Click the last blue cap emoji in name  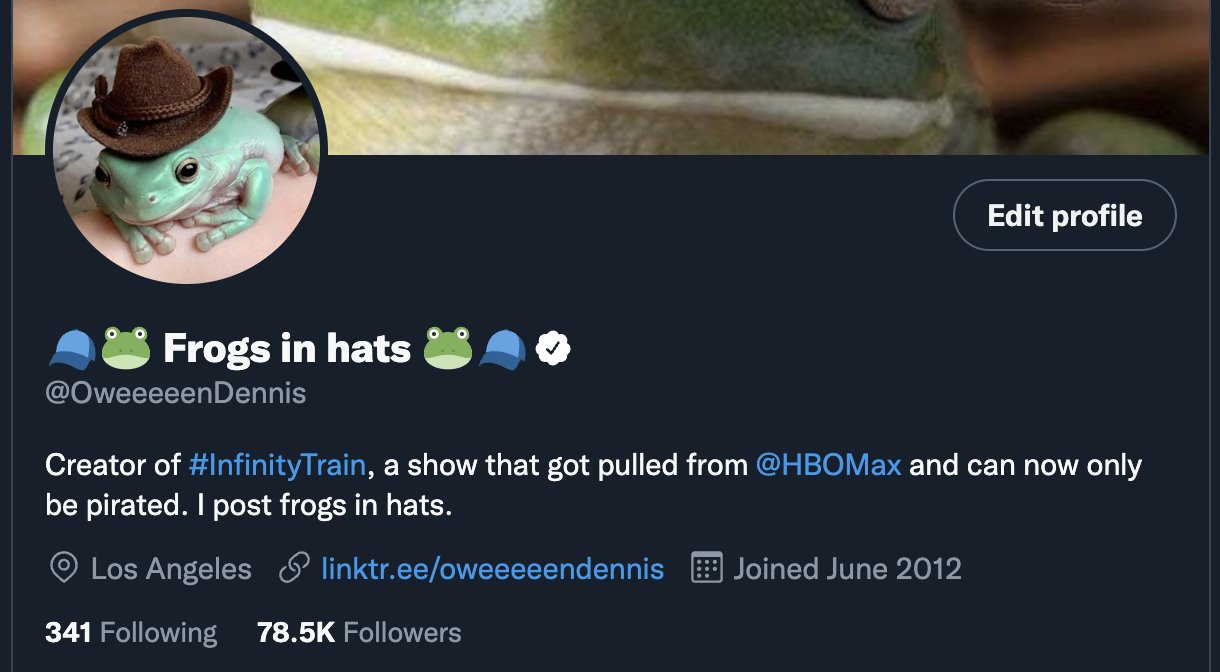[x=502, y=349]
